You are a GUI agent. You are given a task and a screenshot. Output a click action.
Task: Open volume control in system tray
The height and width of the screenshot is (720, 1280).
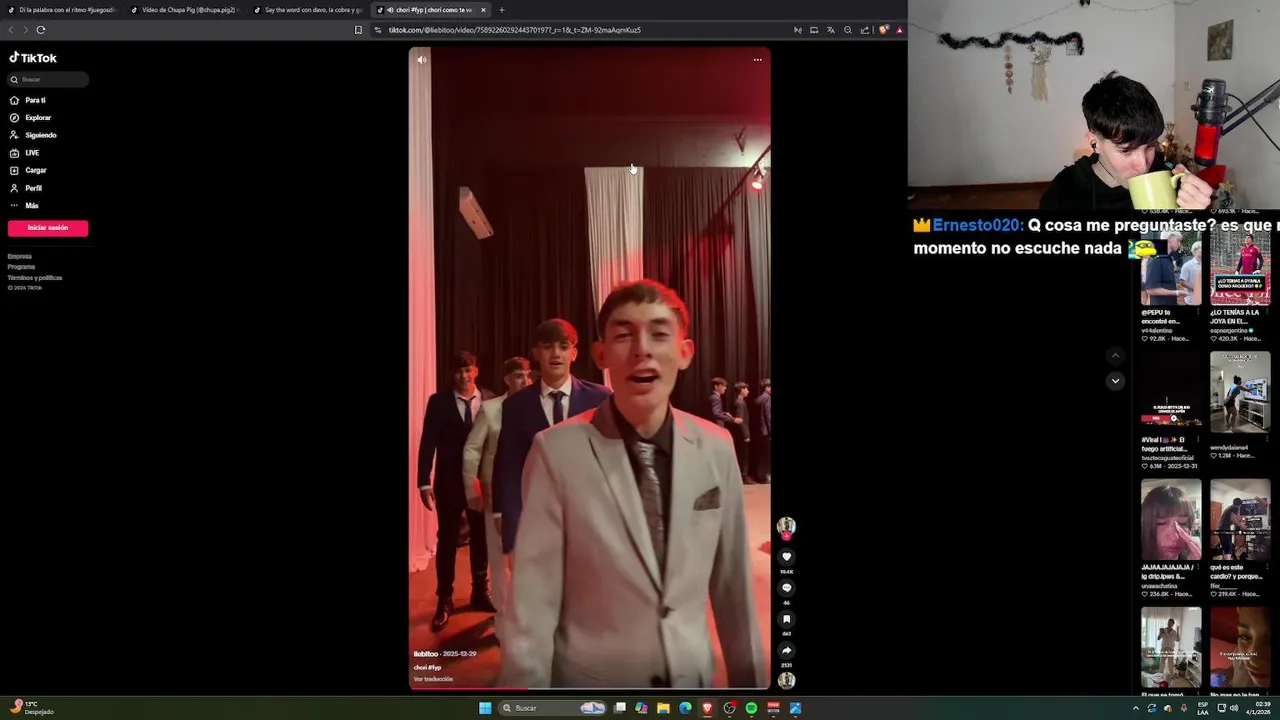1234,708
